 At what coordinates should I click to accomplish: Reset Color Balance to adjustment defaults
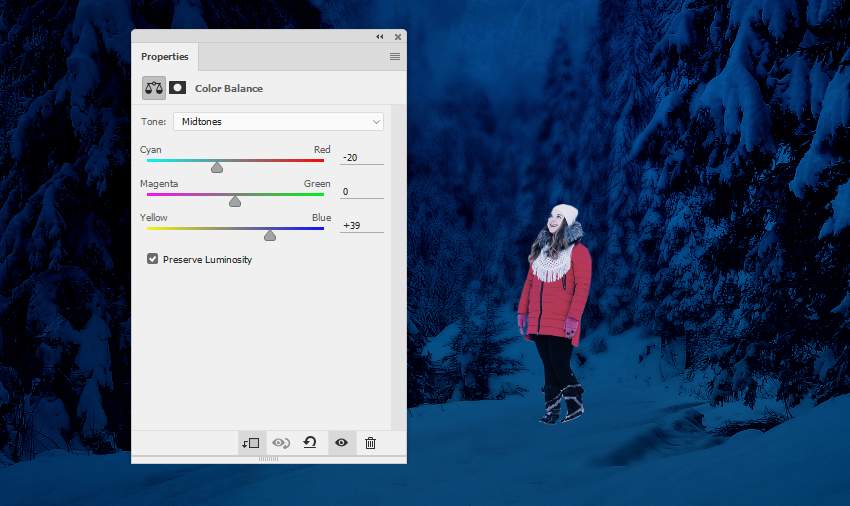click(x=310, y=443)
